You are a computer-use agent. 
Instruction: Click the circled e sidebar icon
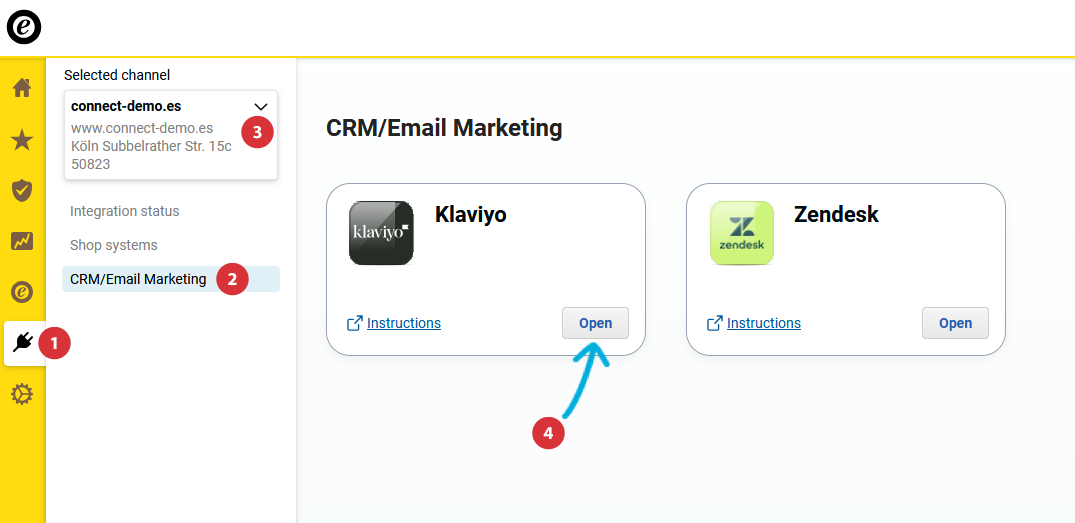(22, 292)
